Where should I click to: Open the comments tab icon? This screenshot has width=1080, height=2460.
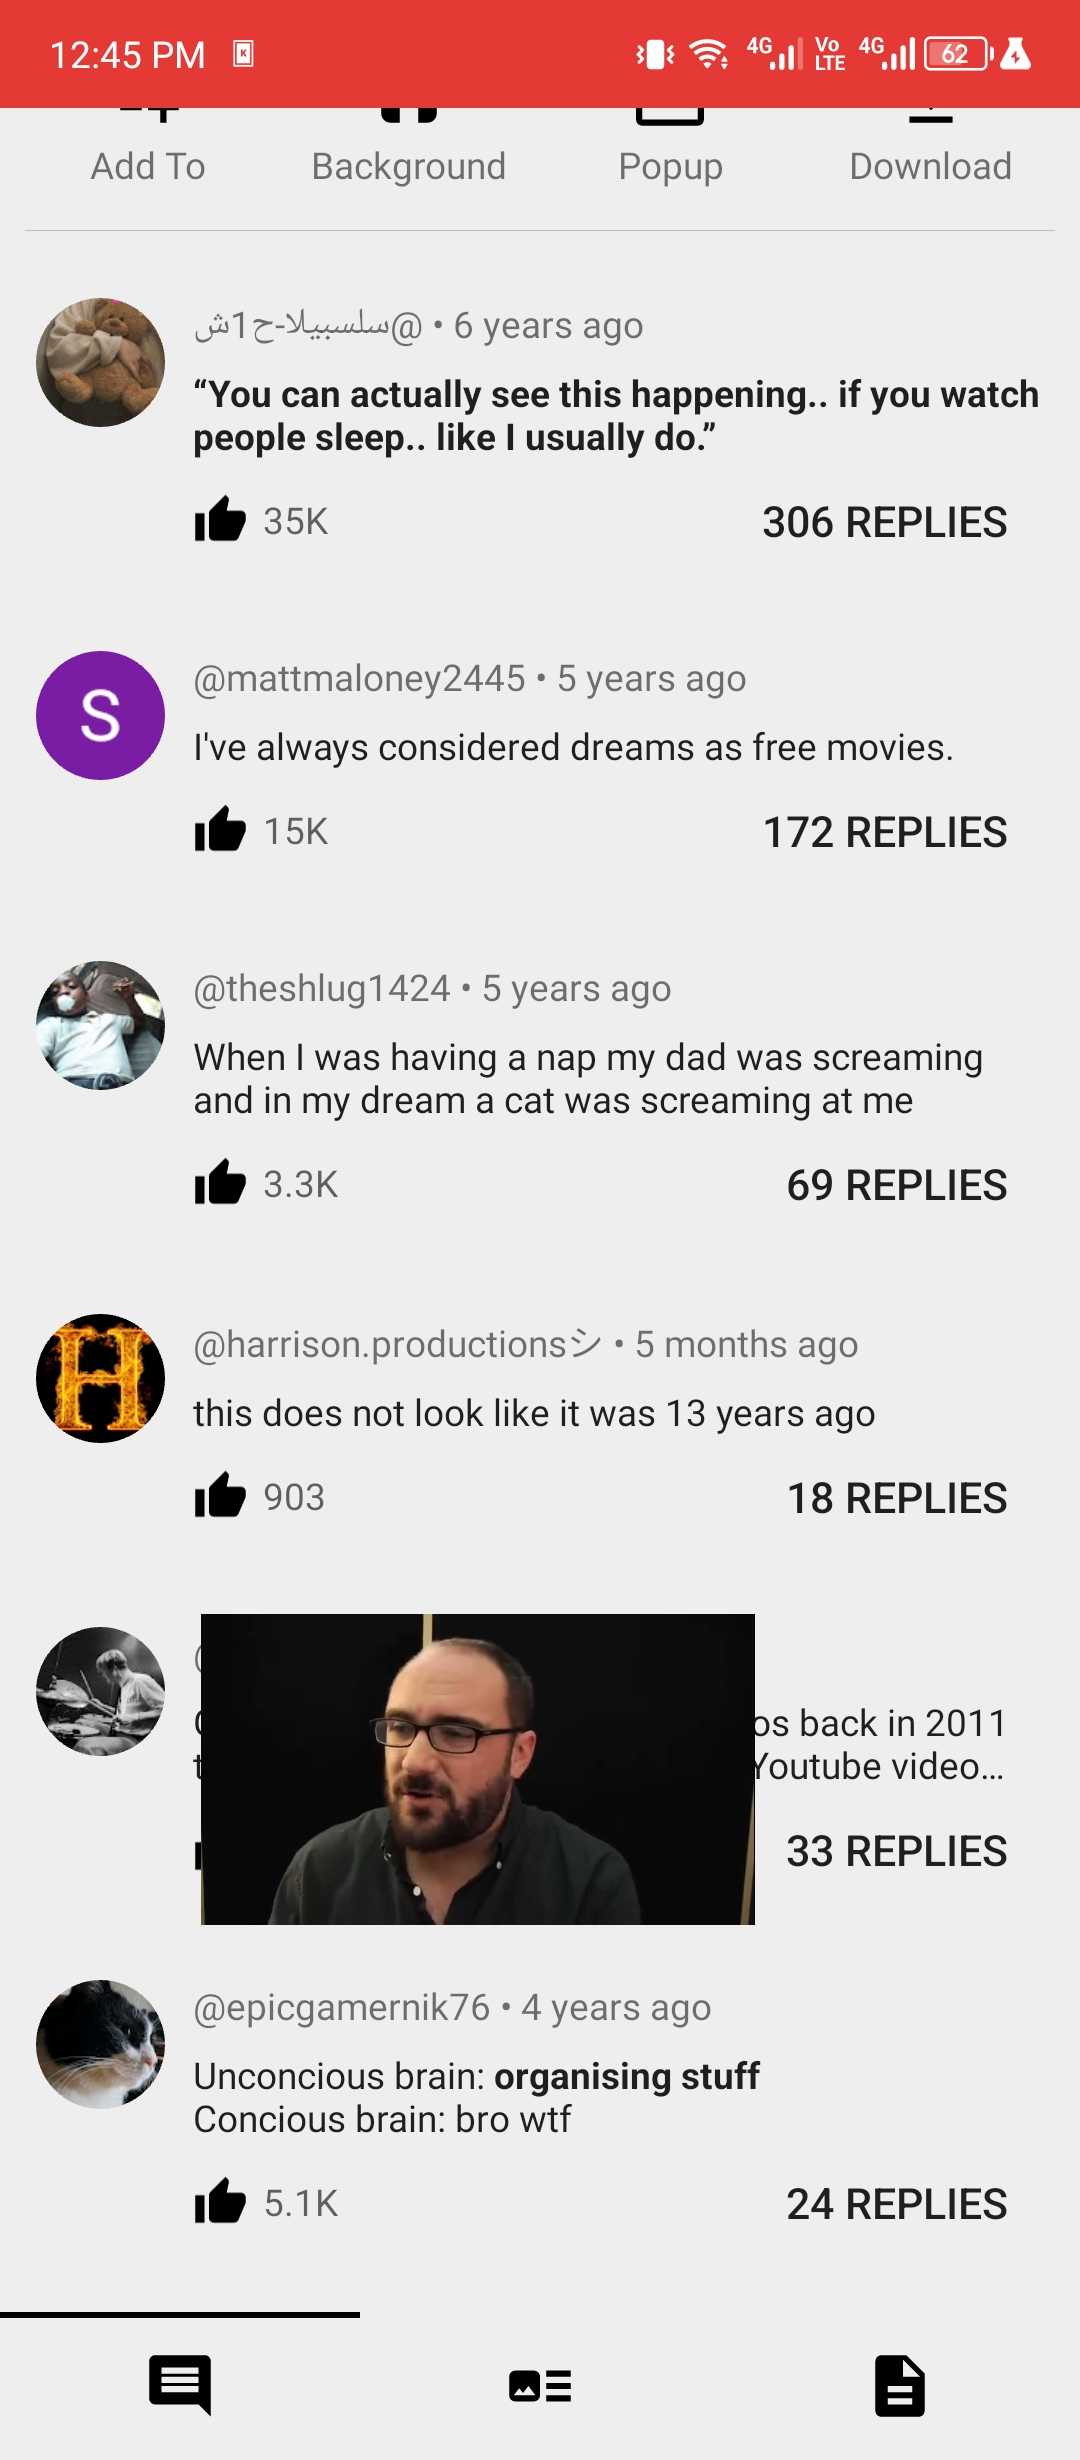180,2385
